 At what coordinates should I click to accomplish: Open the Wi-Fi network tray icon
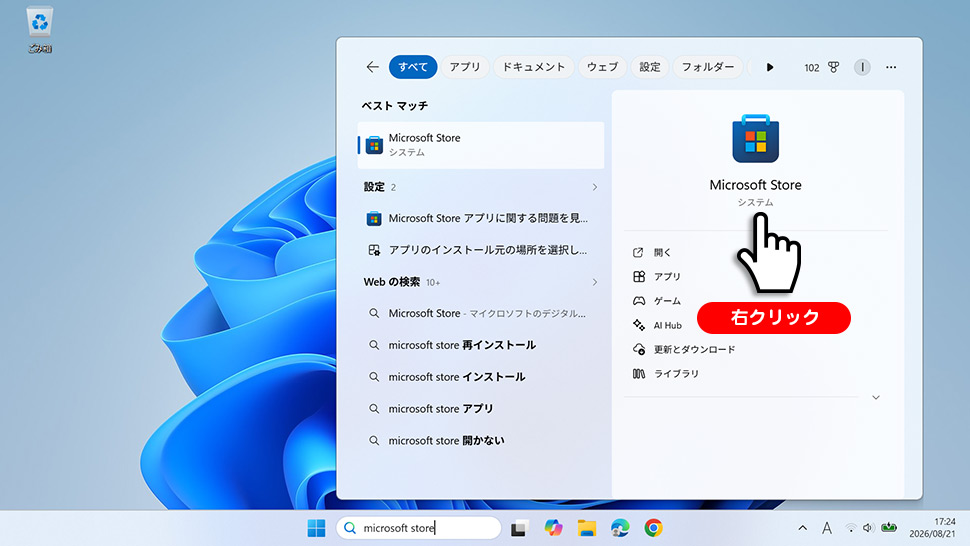click(851, 528)
